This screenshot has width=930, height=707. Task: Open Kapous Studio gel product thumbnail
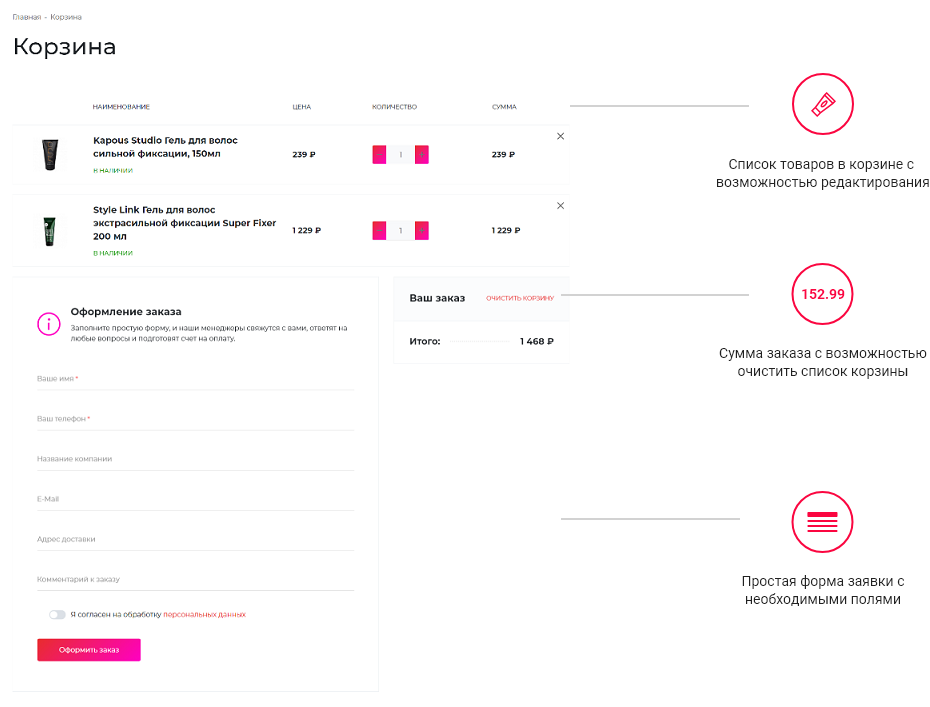[x=50, y=154]
